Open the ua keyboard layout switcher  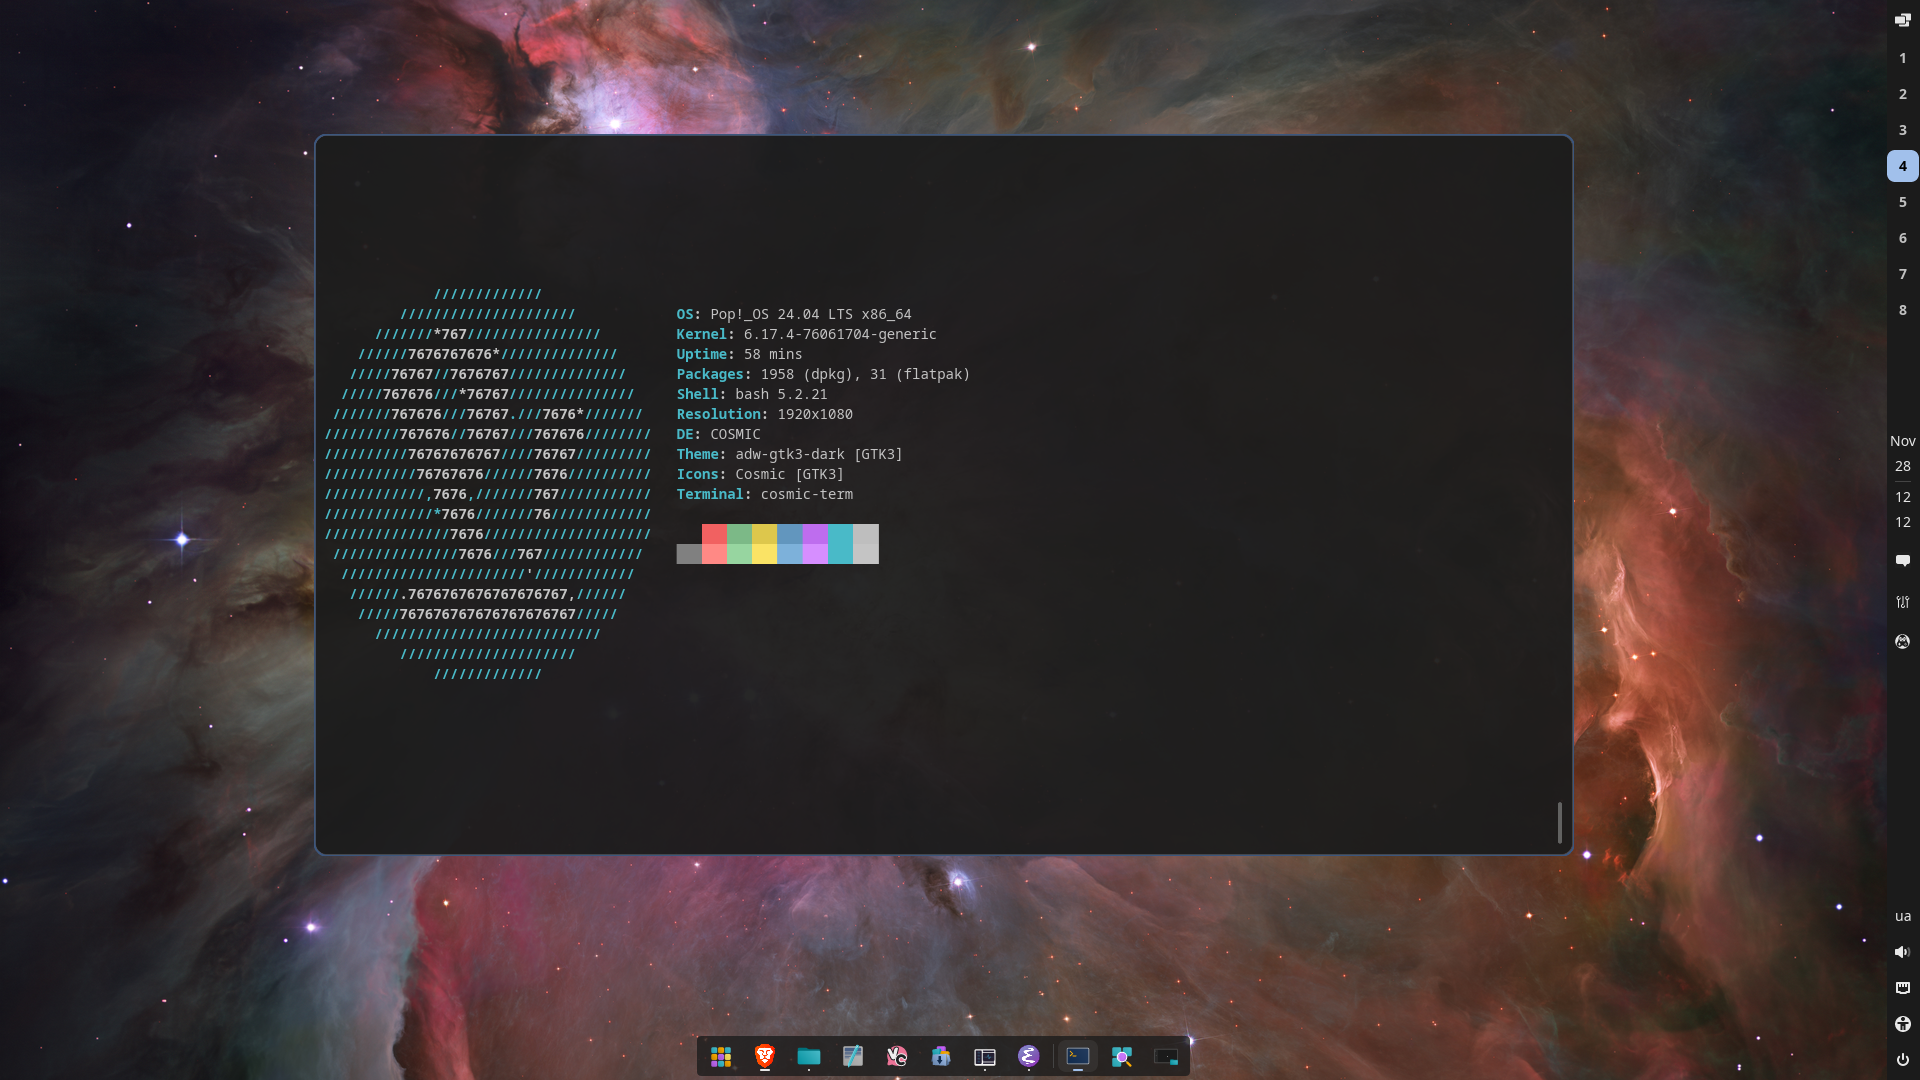[1902, 916]
